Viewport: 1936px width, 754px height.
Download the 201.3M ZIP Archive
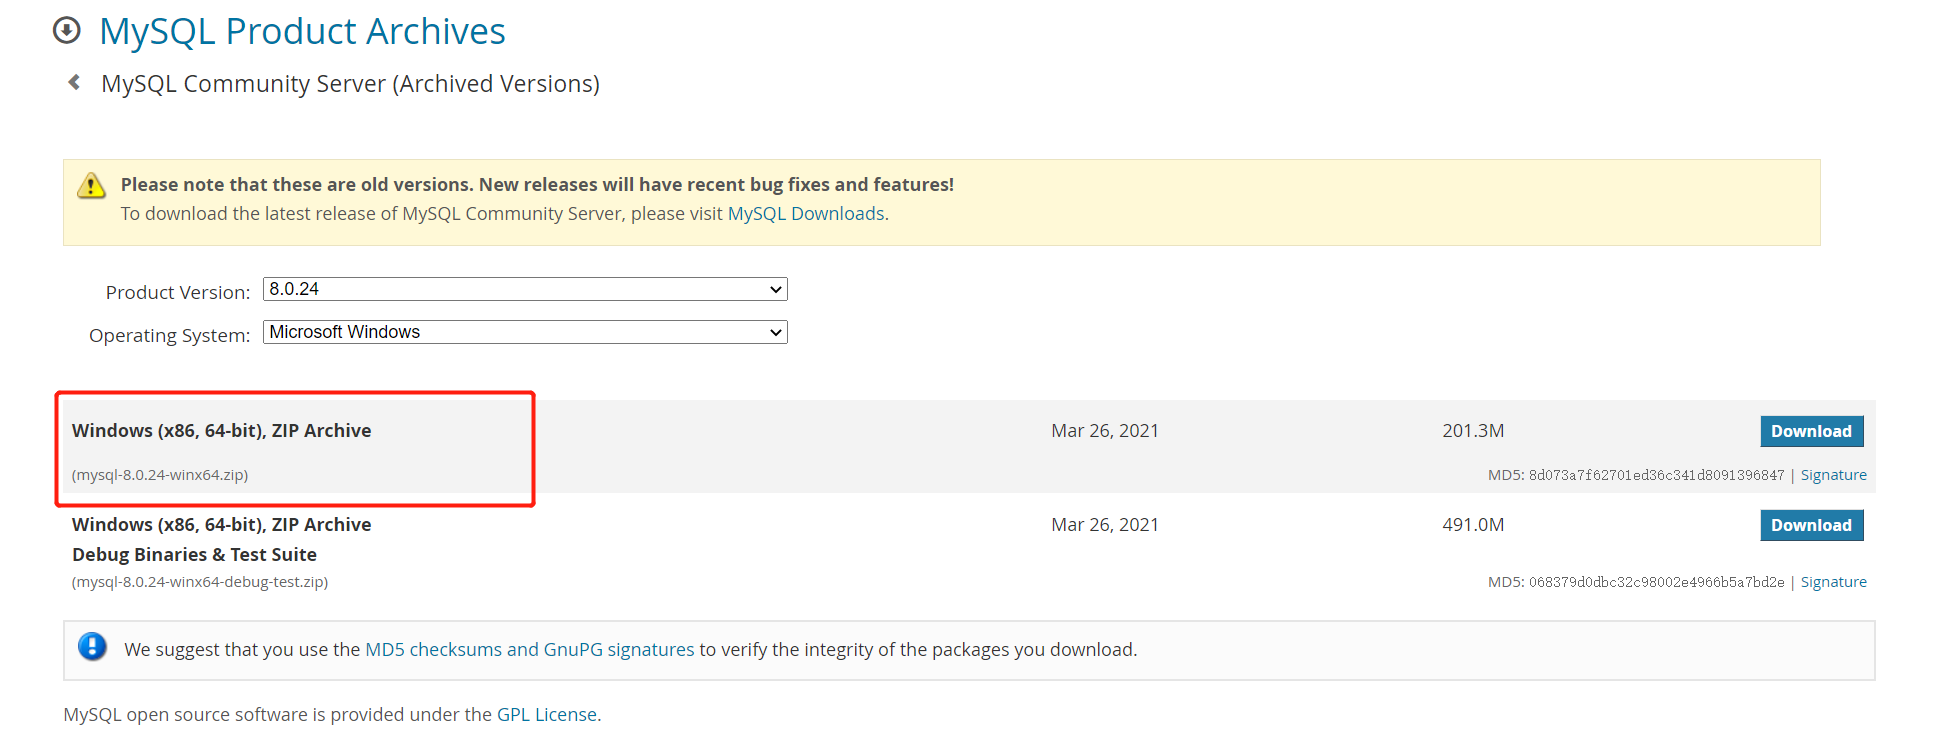pos(1811,431)
